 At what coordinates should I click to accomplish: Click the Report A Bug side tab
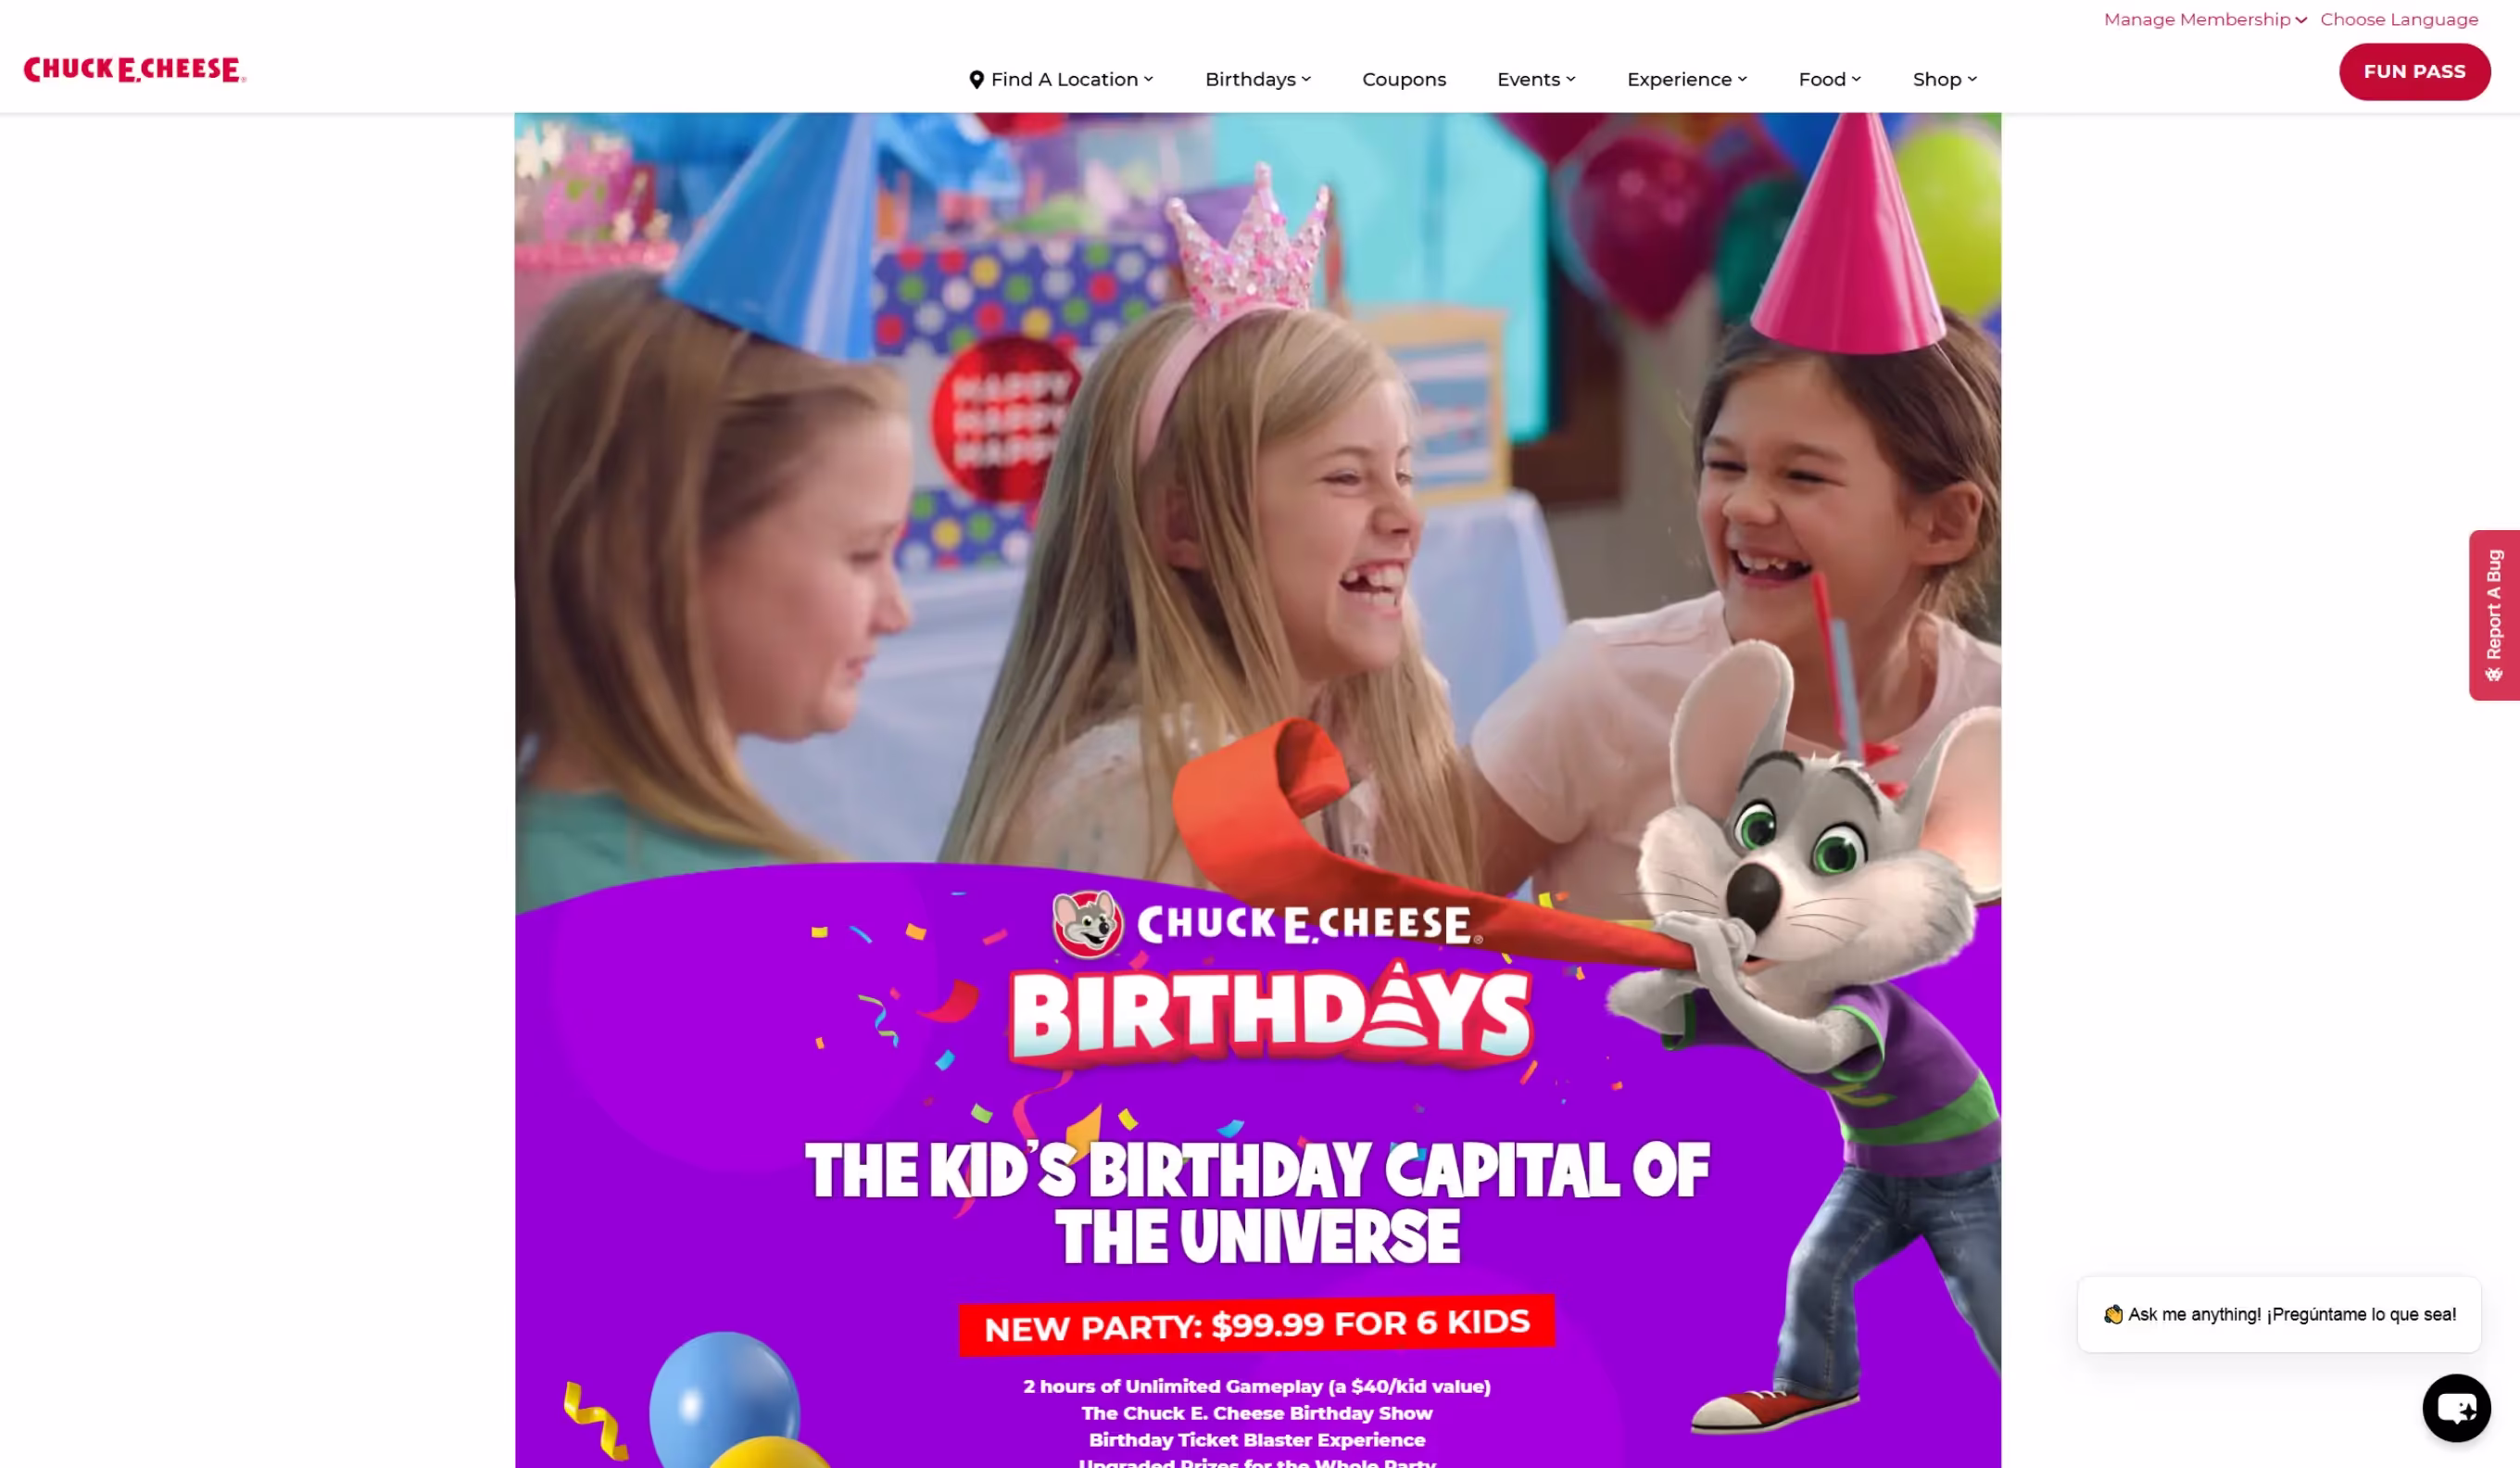[x=2493, y=614]
